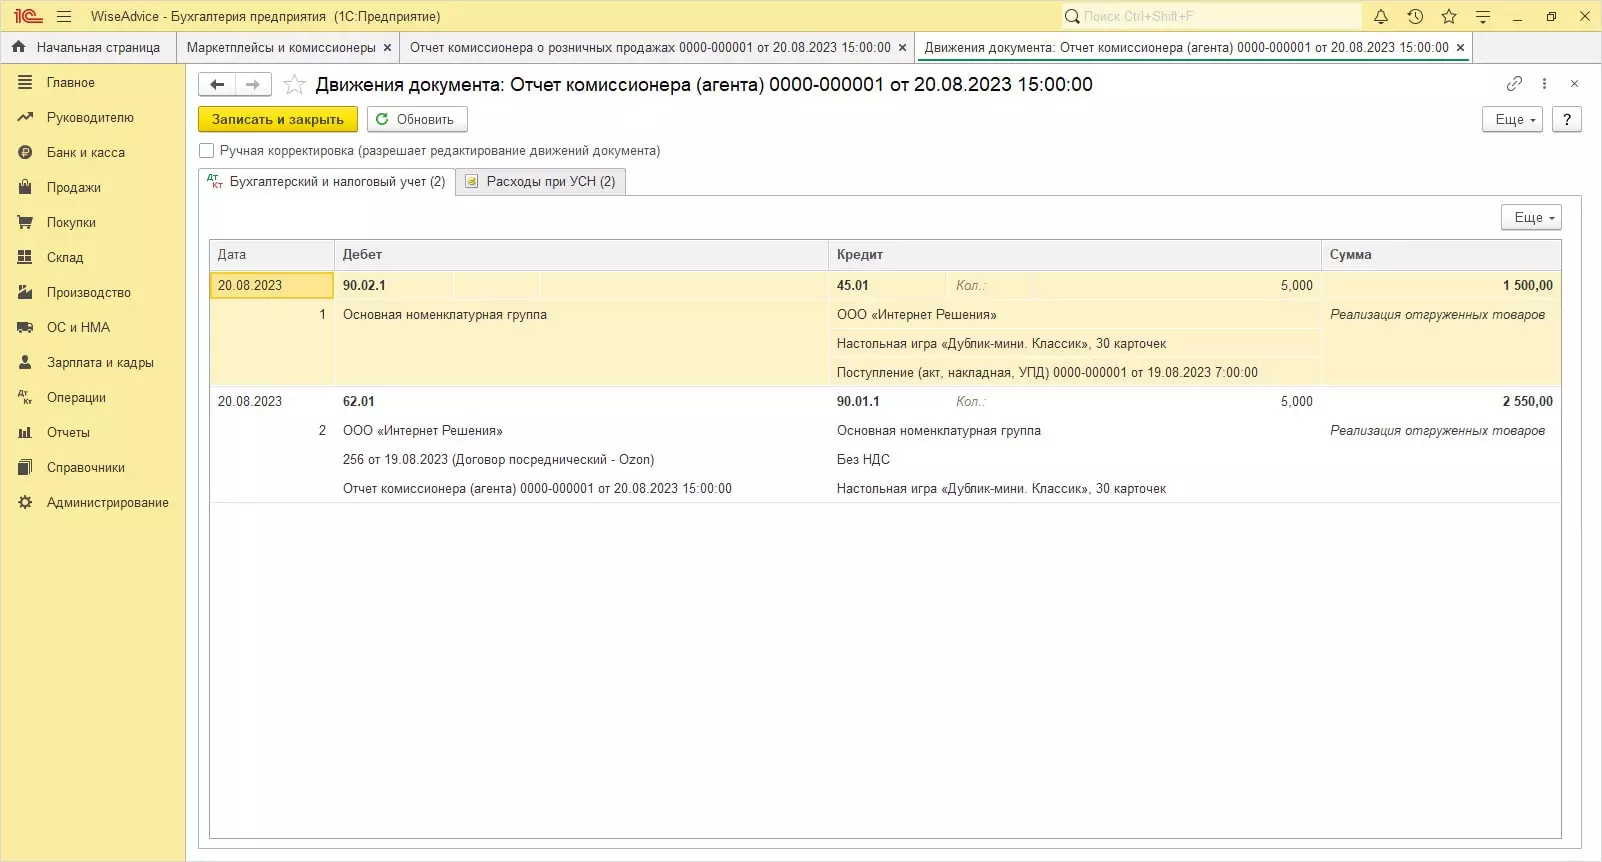Select the sum 1 500,00 cell
The height and width of the screenshot is (862, 1602).
pos(1441,285)
